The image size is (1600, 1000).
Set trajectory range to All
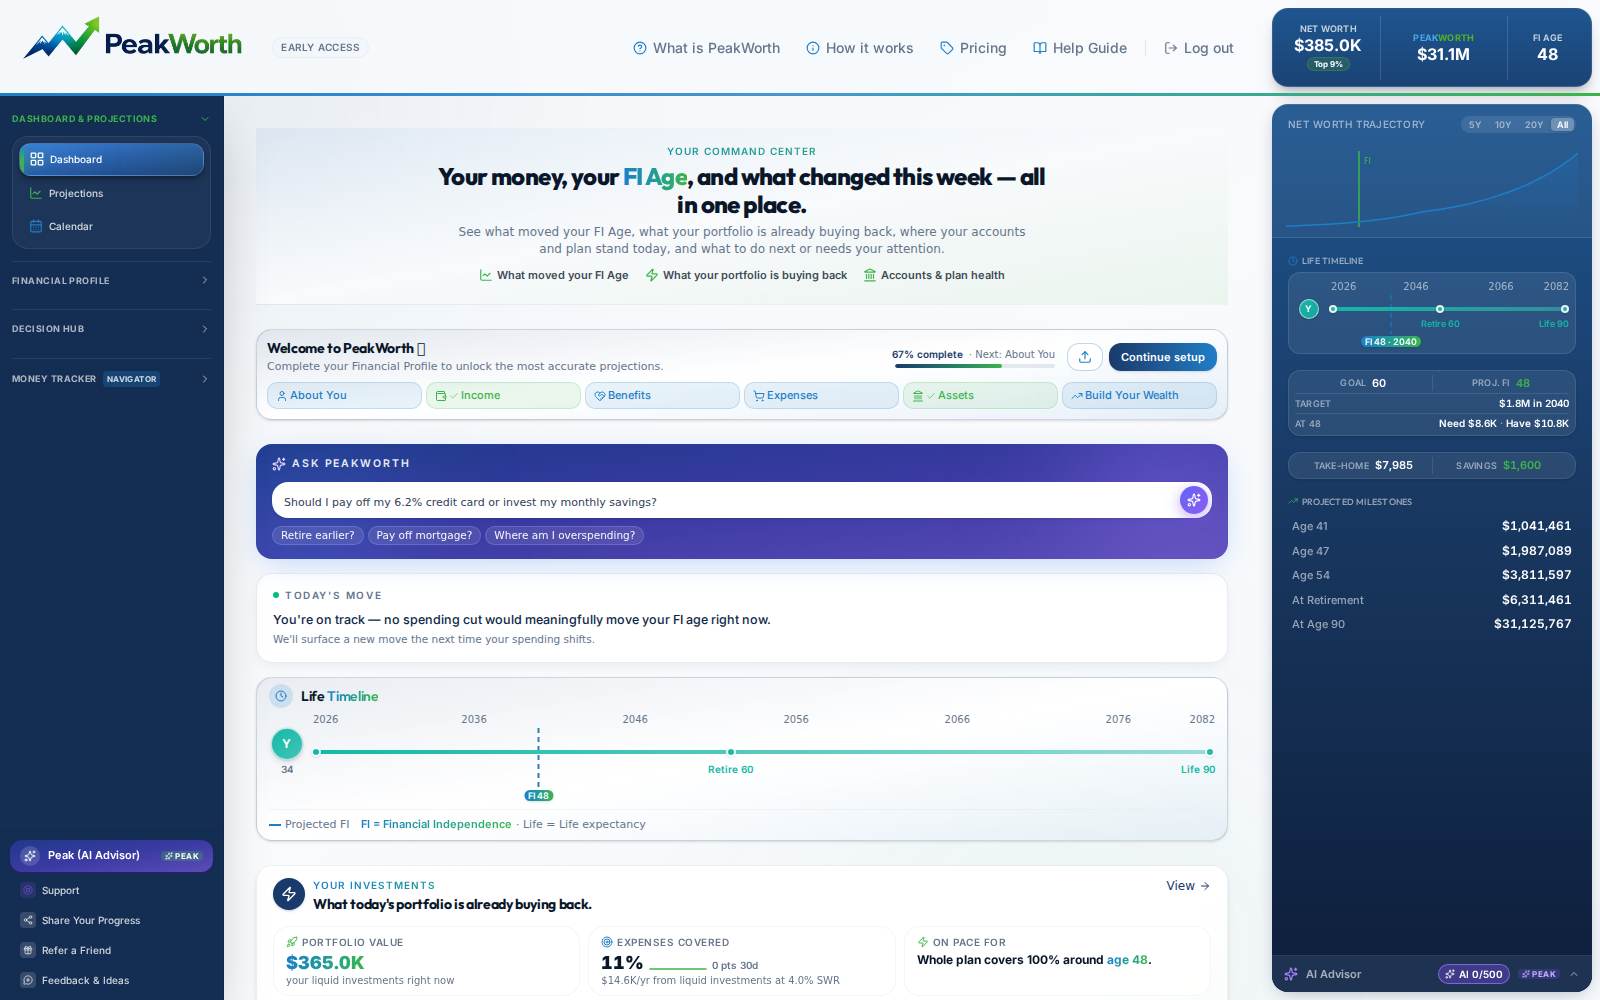[x=1563, y=125]
